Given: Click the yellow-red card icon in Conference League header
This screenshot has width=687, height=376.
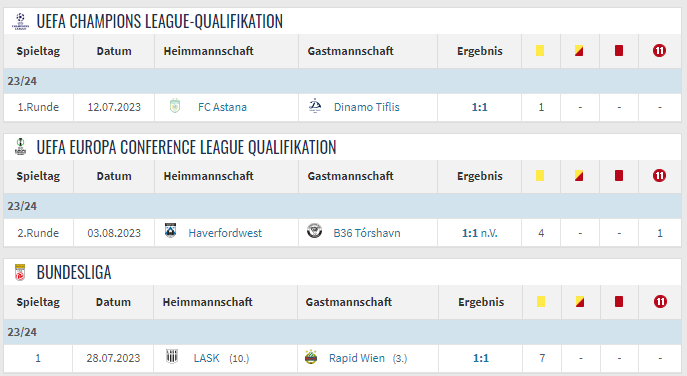Looking at the screenshot, I should tap(579, 176).
